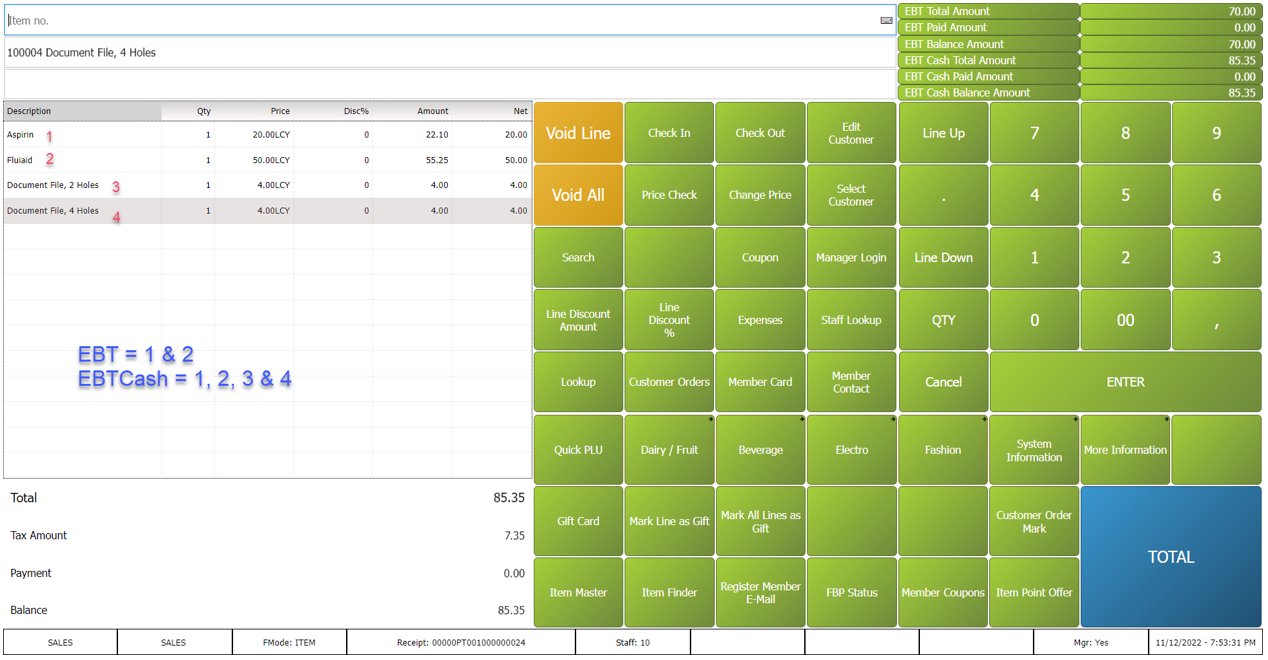Click the Manager Login button
Viewport: 1268px width, 660px height.
click(x=851, y=258)
